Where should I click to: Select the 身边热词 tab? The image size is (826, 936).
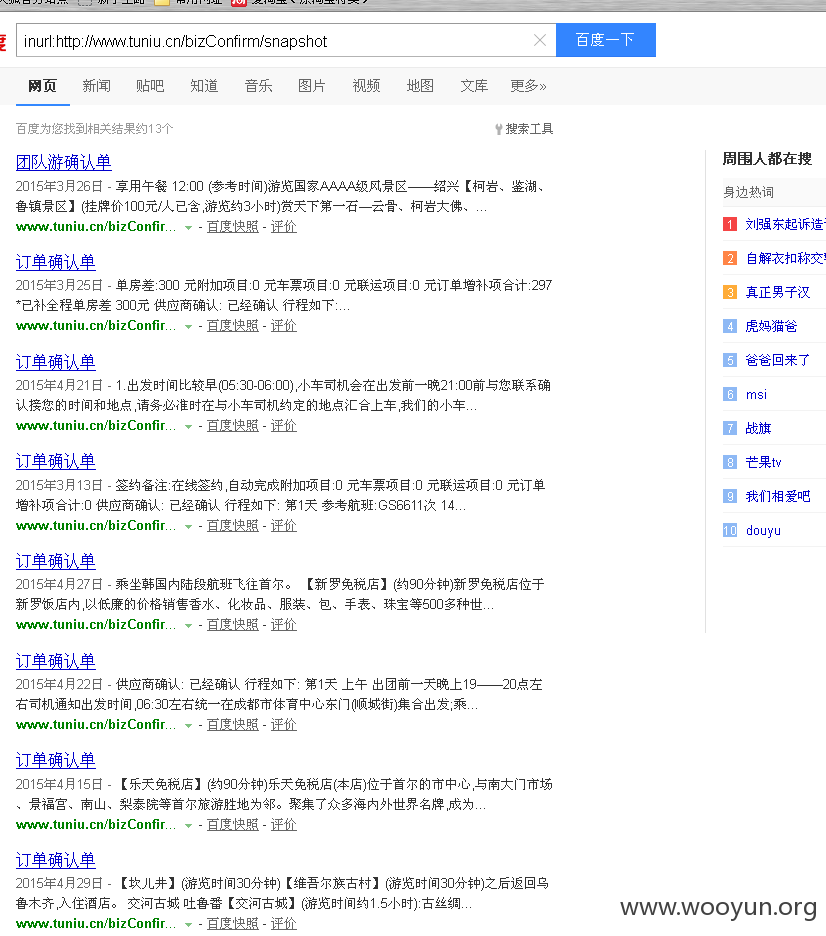coord(748,192)
